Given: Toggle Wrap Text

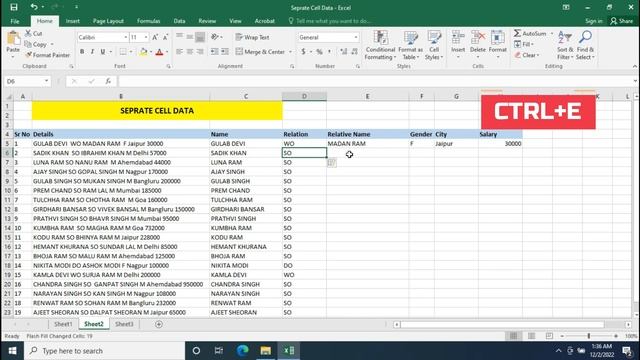Looking at the screenshot, I should 252,37.
